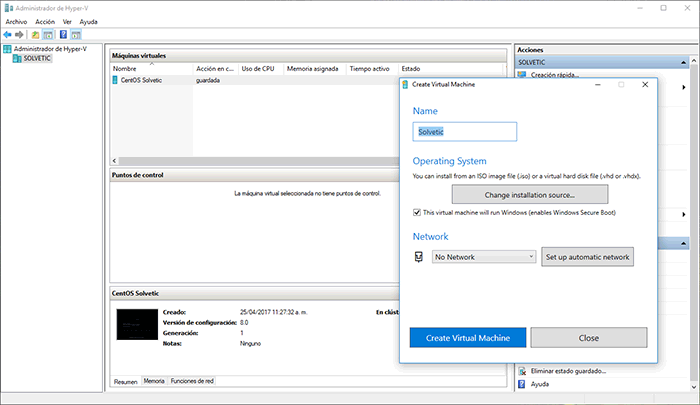Screen dimensions: 700x405
Task: Click the Name field containing Solvetic
Action: coord(465,132)
